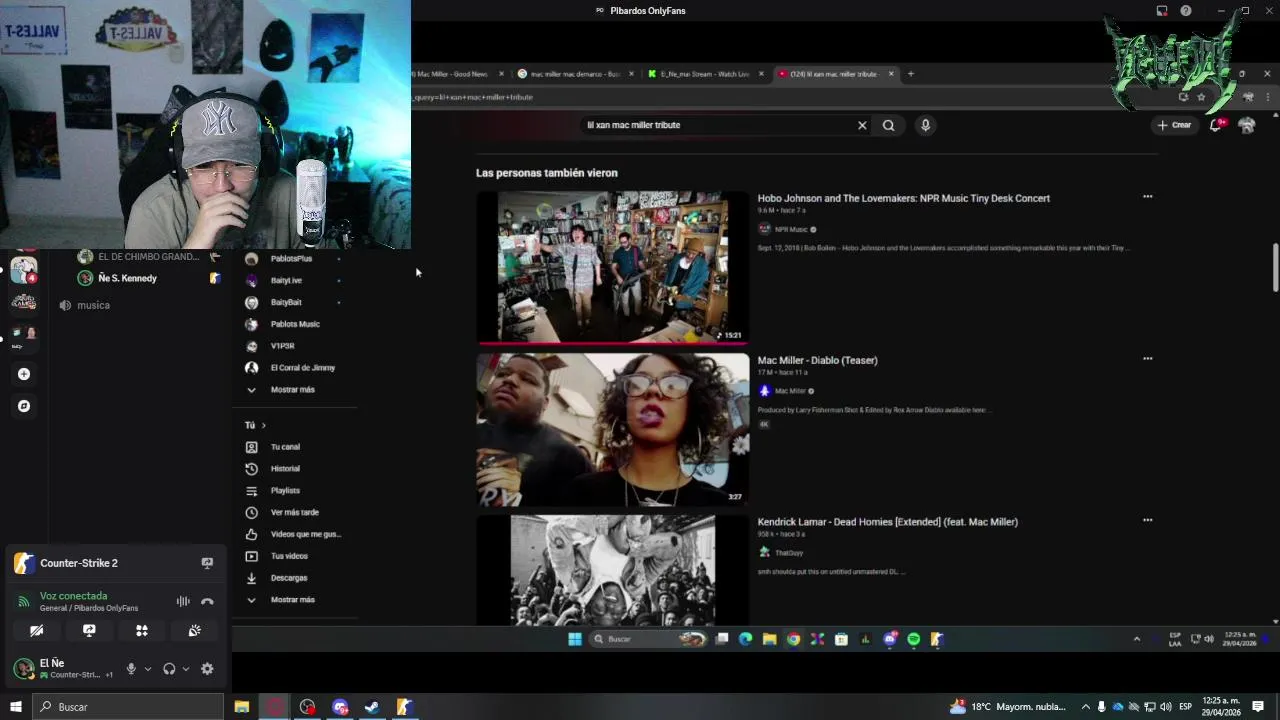1280x720 pixels.
Task: Visit the ThatGuyy channel
Action: click(788, 553)
